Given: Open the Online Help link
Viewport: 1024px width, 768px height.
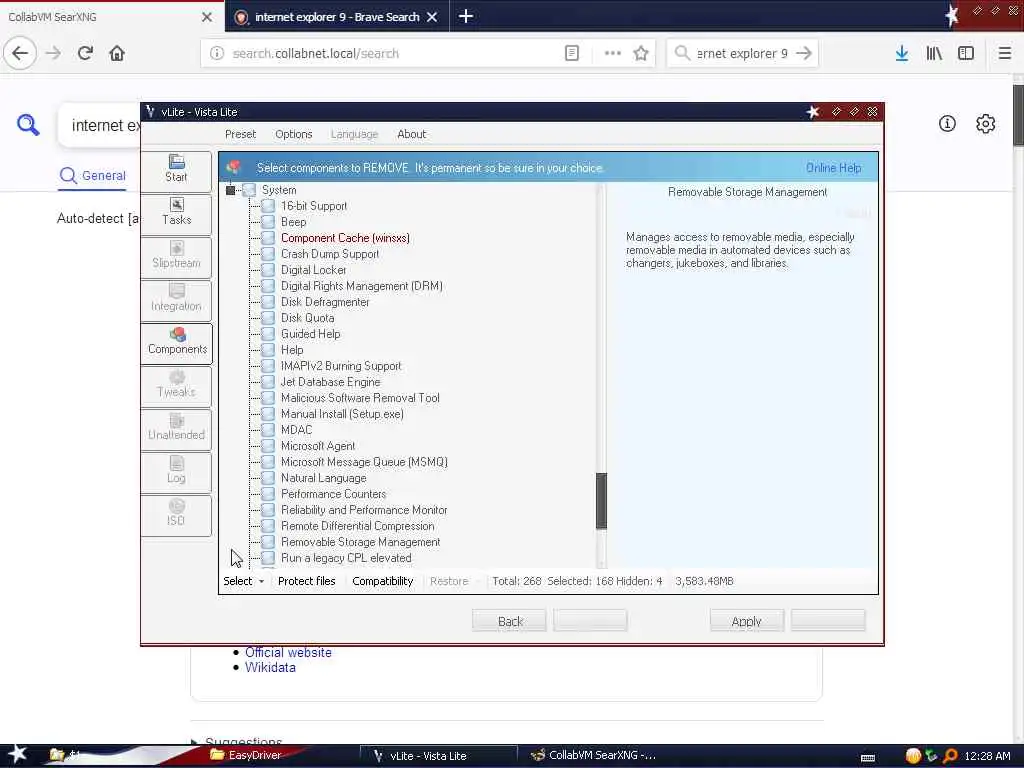Looking at the screenshot, I should point(833,168).
